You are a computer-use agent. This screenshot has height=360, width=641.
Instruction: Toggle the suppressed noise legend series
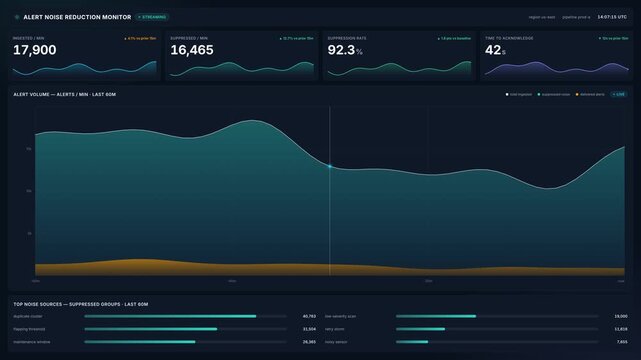[554, 94]
